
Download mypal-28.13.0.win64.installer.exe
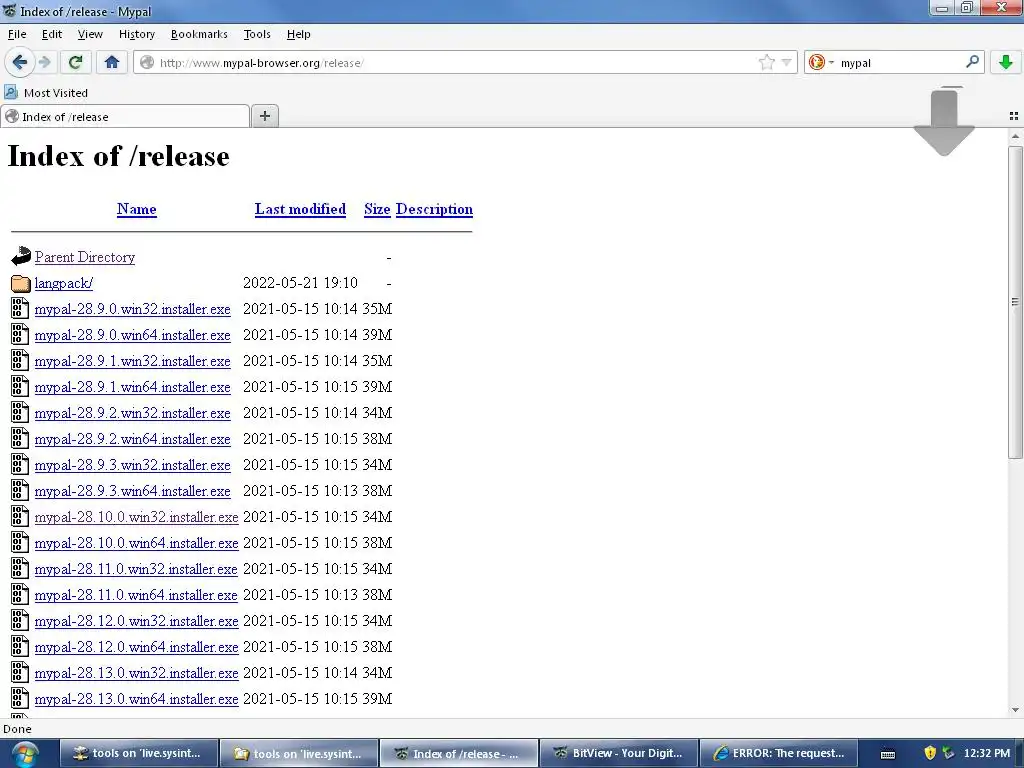(136, 699)
